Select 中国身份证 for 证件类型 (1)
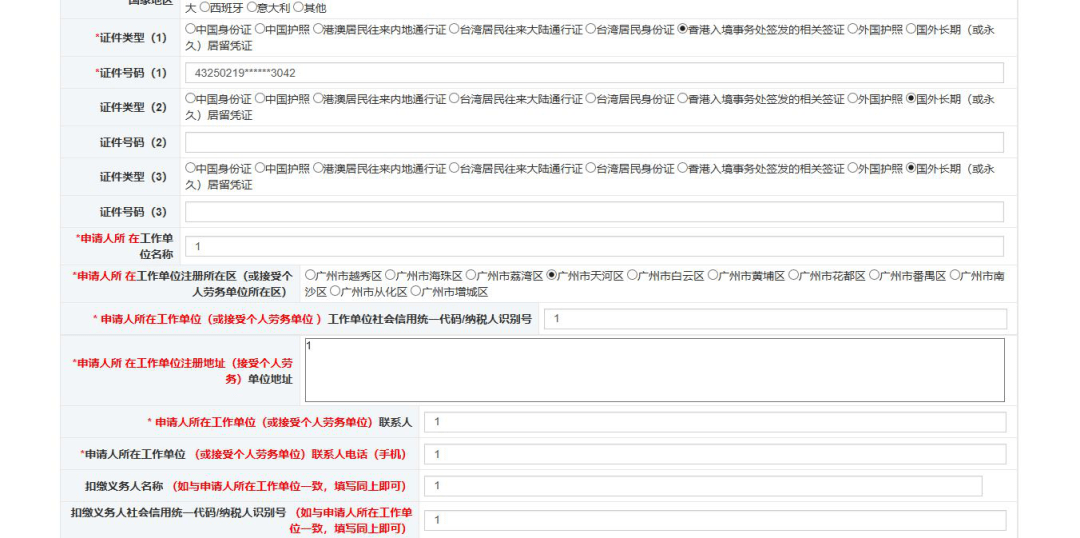 (x=191, y=29)
